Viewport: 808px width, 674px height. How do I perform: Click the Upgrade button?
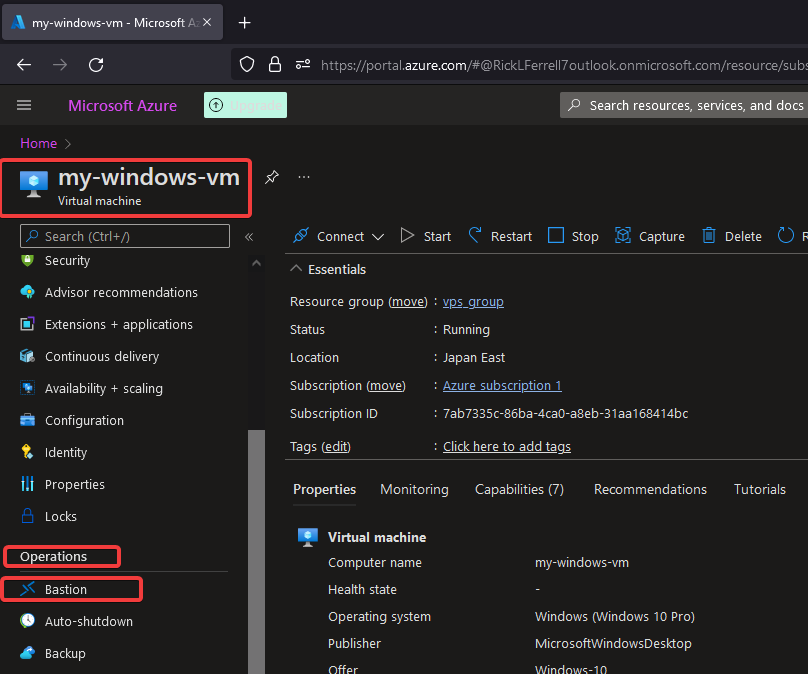click(x=245, y=105)
